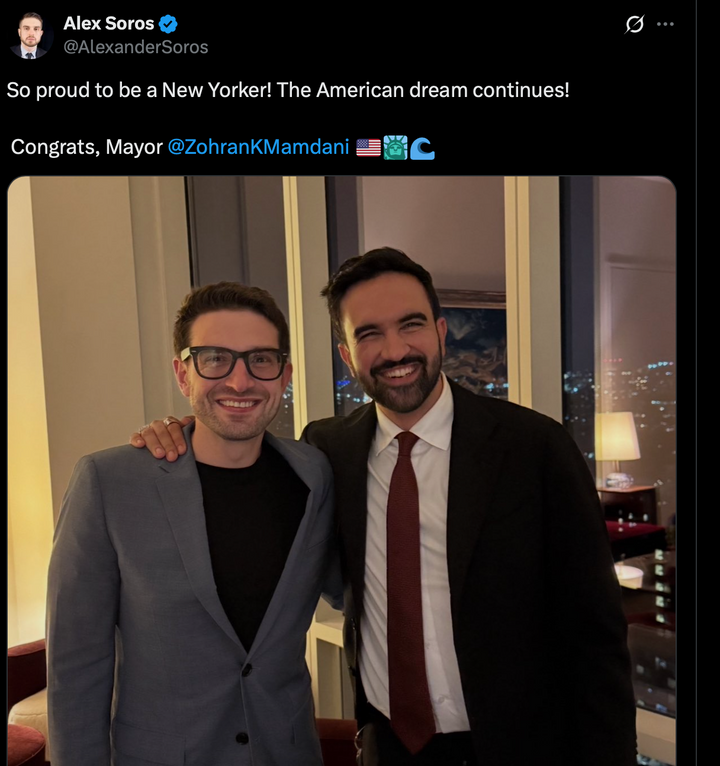Open the post's more options ellipsis
720x766 pixels.
[665, 25]
